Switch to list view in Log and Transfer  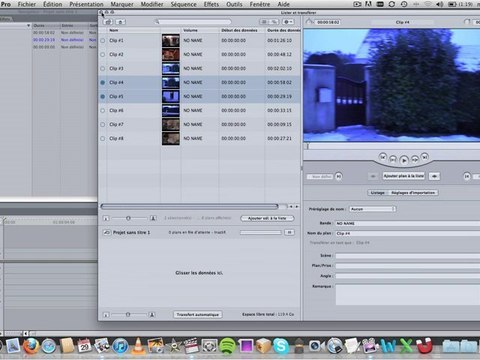point(264,22)
